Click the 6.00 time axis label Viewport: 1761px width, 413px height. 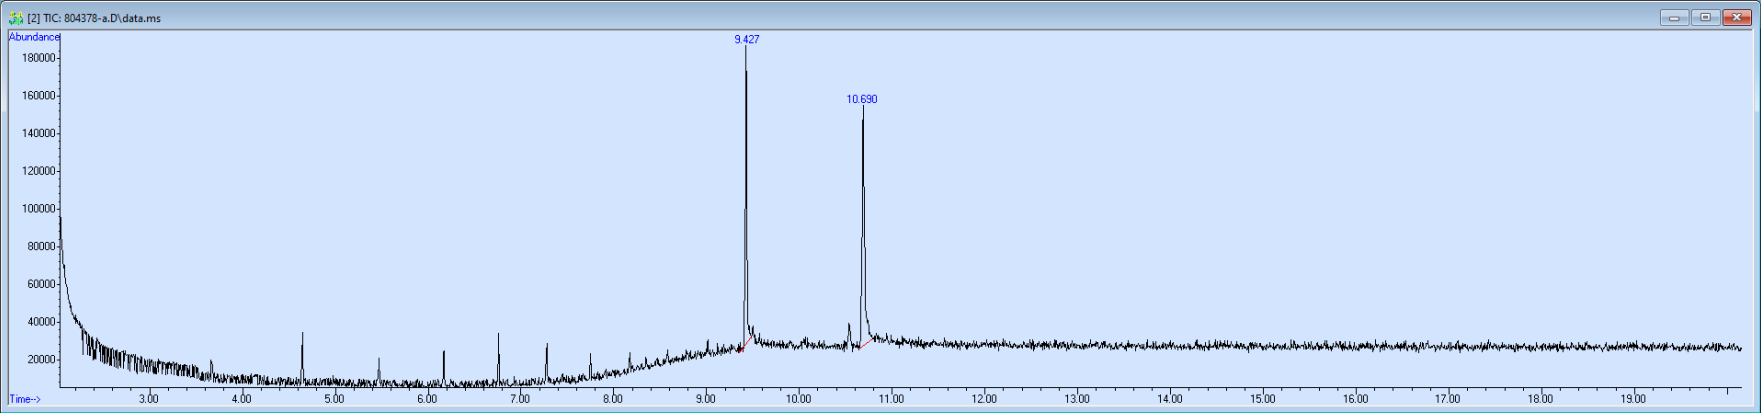tap(427, 399)
